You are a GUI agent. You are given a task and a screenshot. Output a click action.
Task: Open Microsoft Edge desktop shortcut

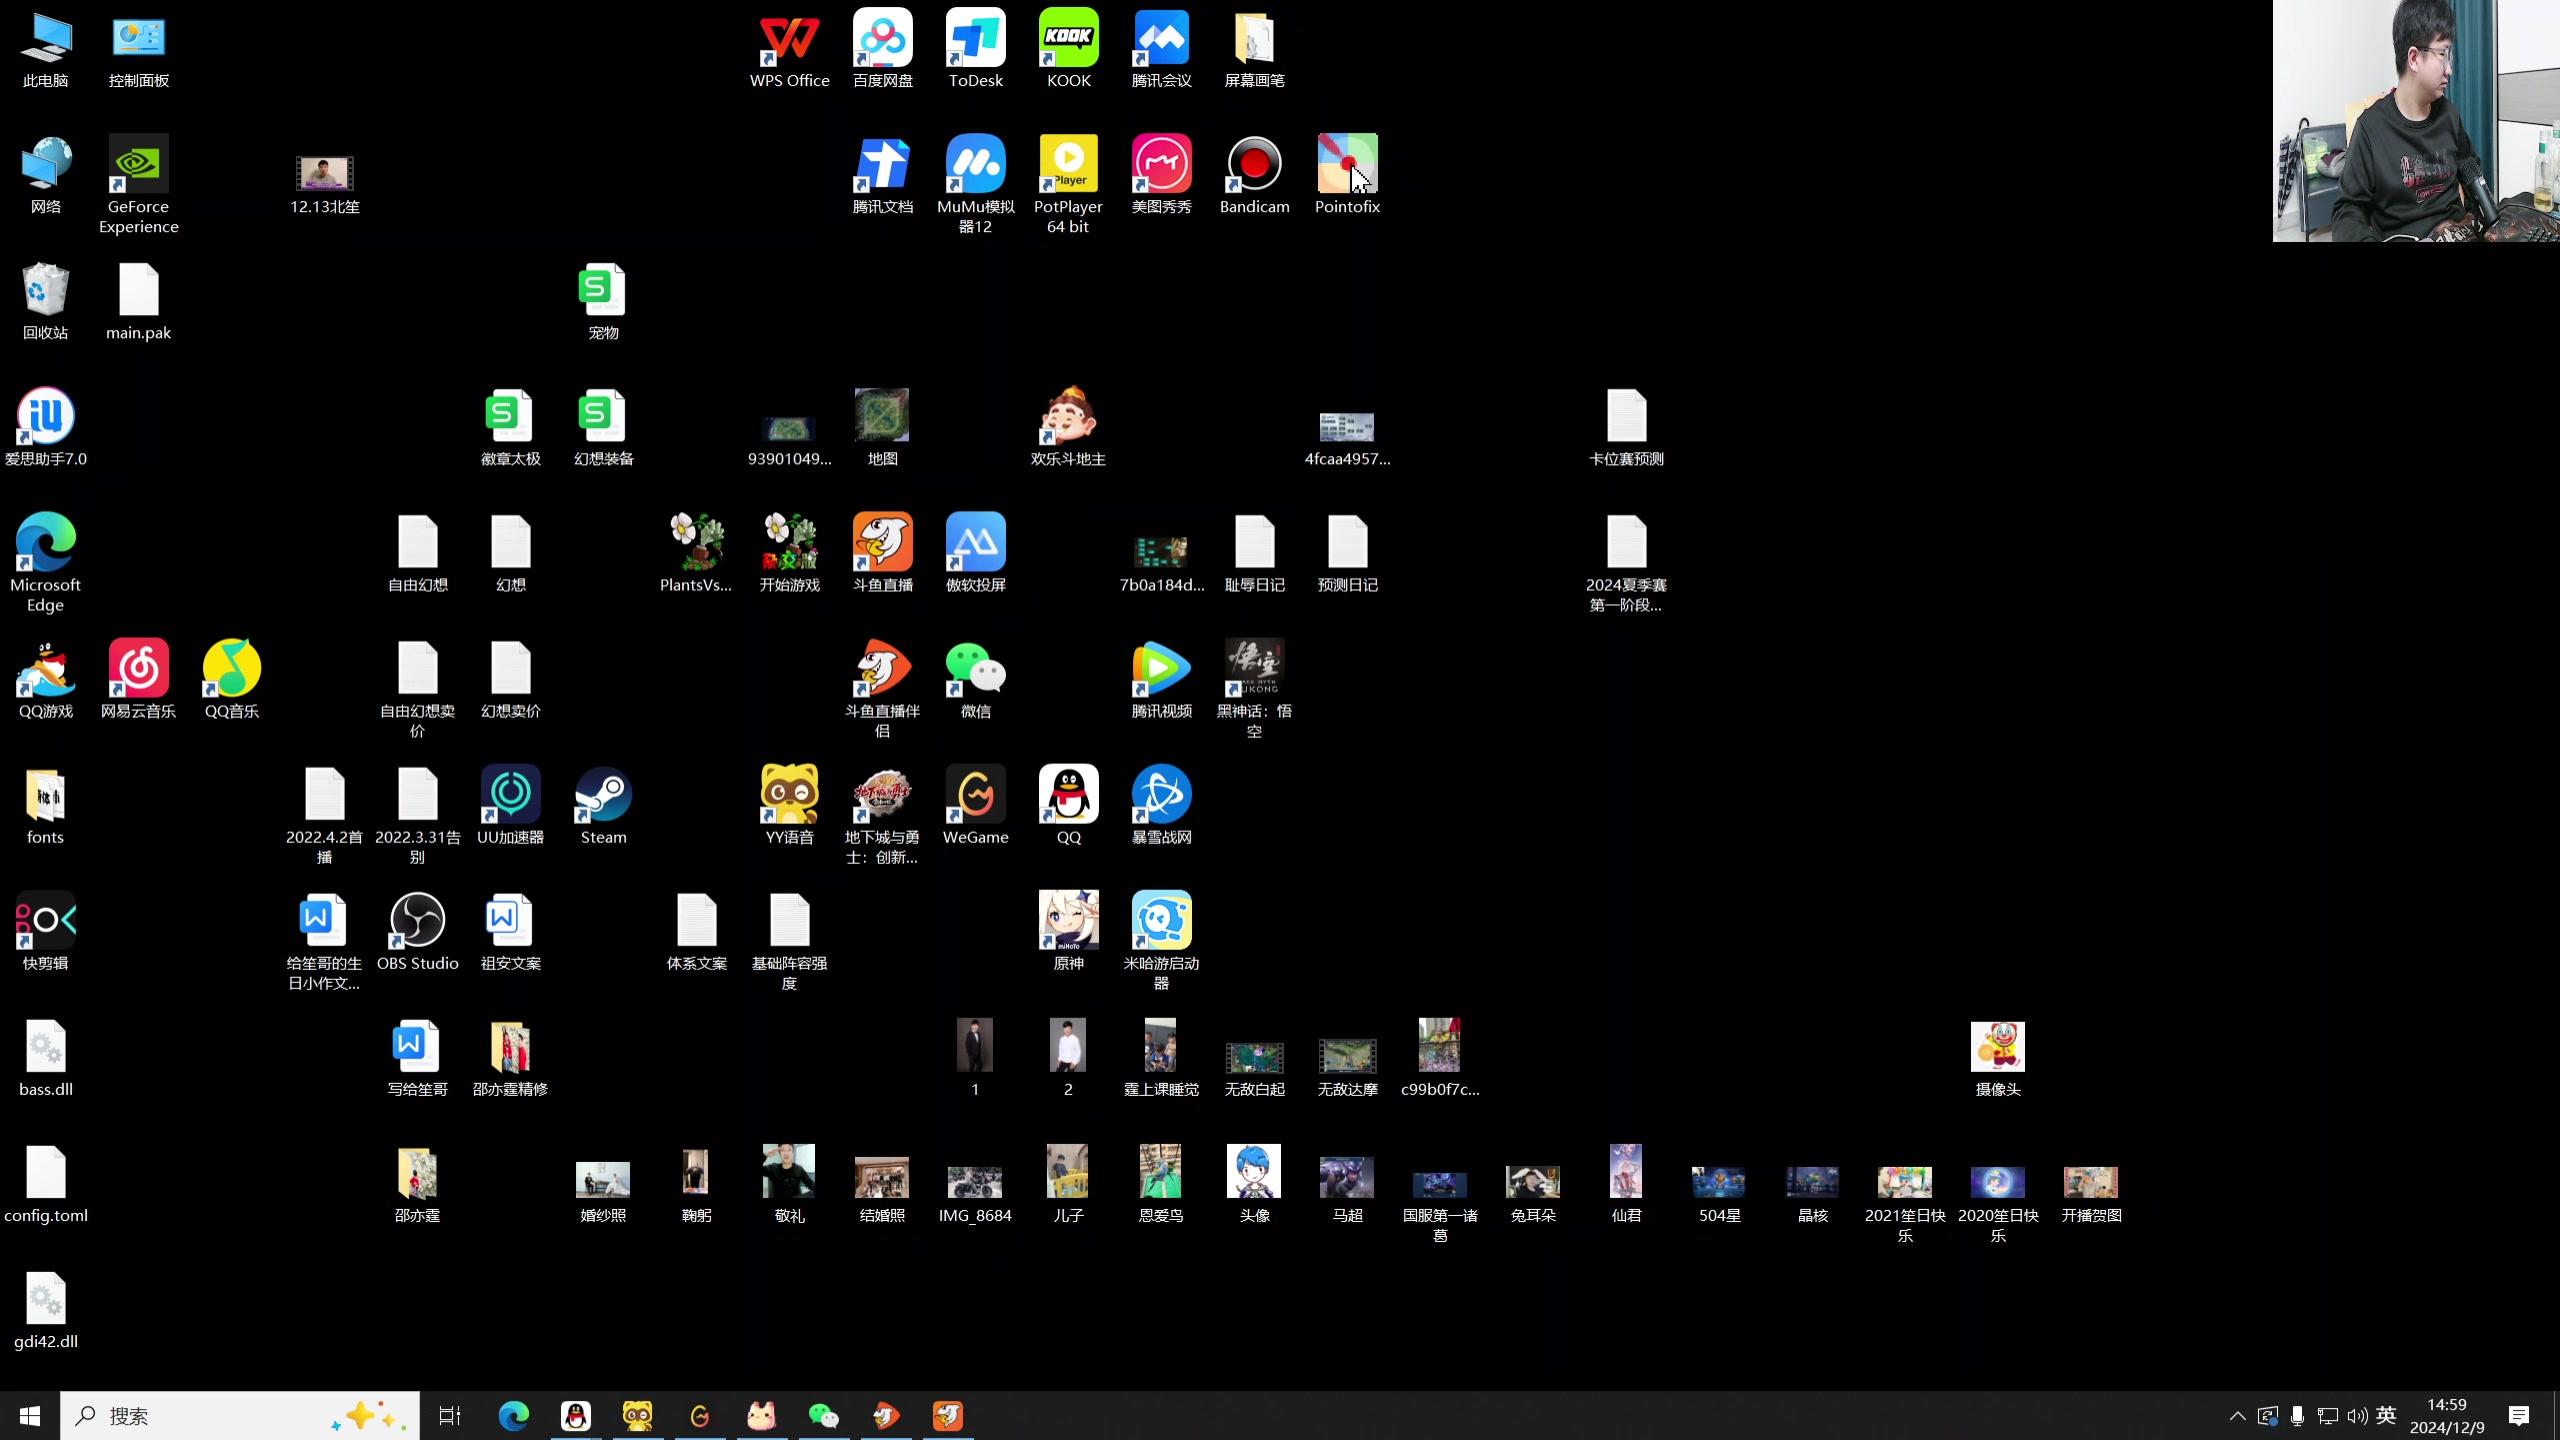coord(45,563)
